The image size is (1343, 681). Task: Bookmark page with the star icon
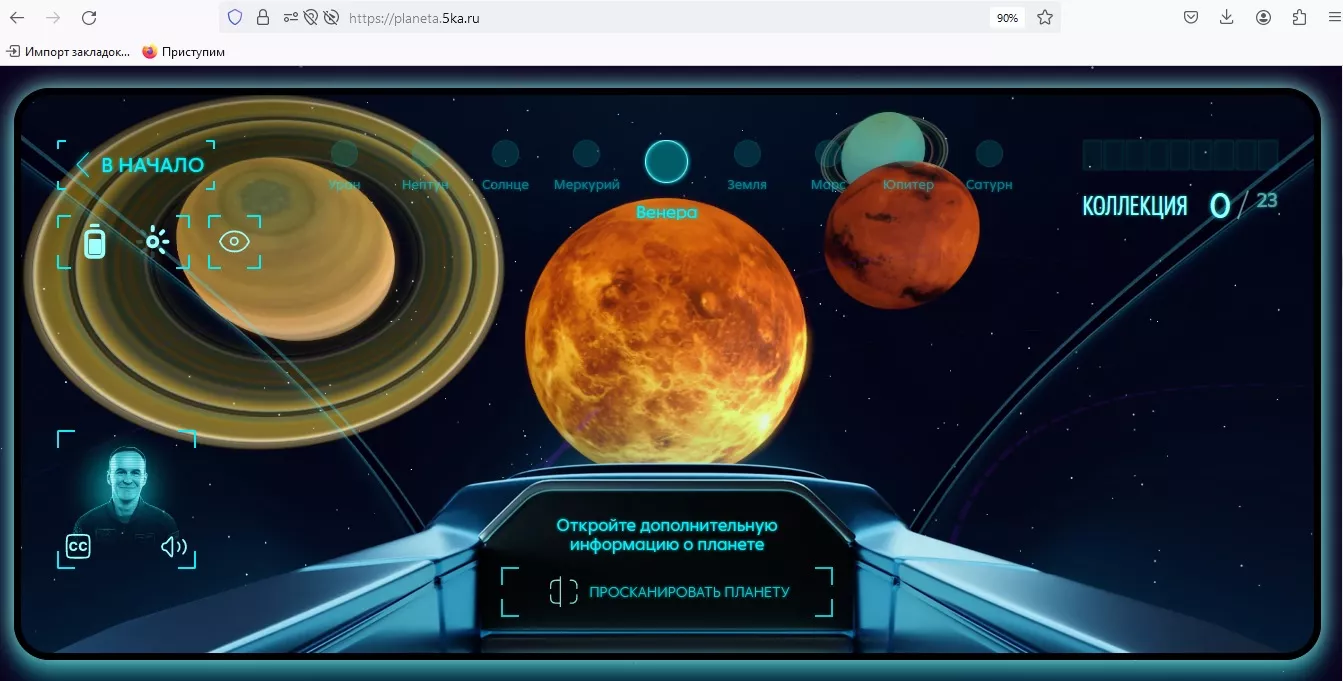coord(1045,17)
